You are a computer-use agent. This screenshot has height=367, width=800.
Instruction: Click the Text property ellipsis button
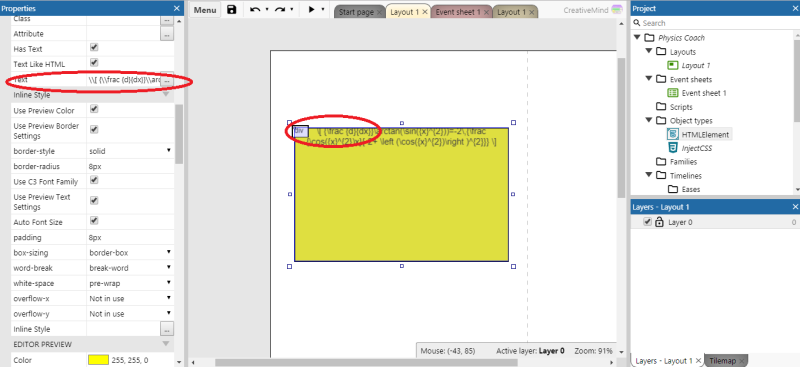pyautogui.click(x=167, y=81)
